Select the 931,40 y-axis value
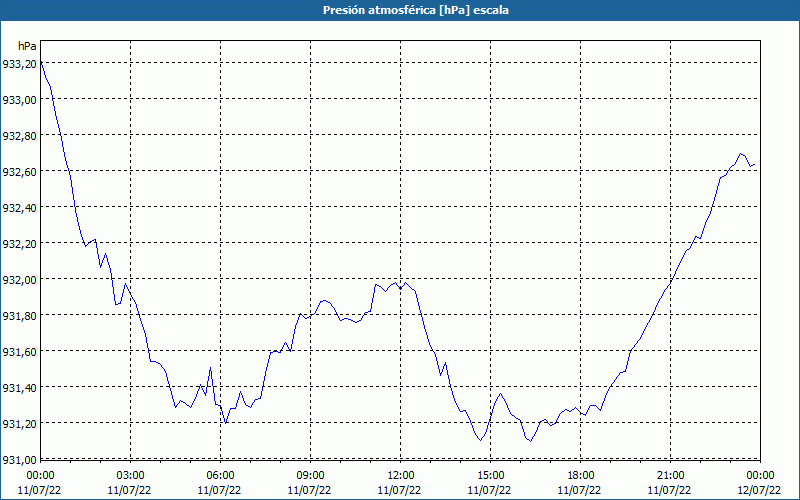 coord(20,388)
